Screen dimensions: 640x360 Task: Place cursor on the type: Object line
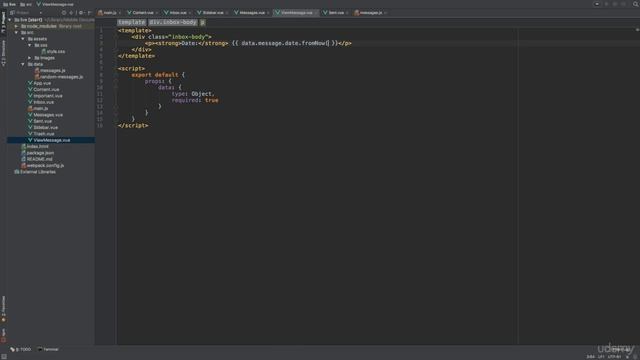coord(193,94)
